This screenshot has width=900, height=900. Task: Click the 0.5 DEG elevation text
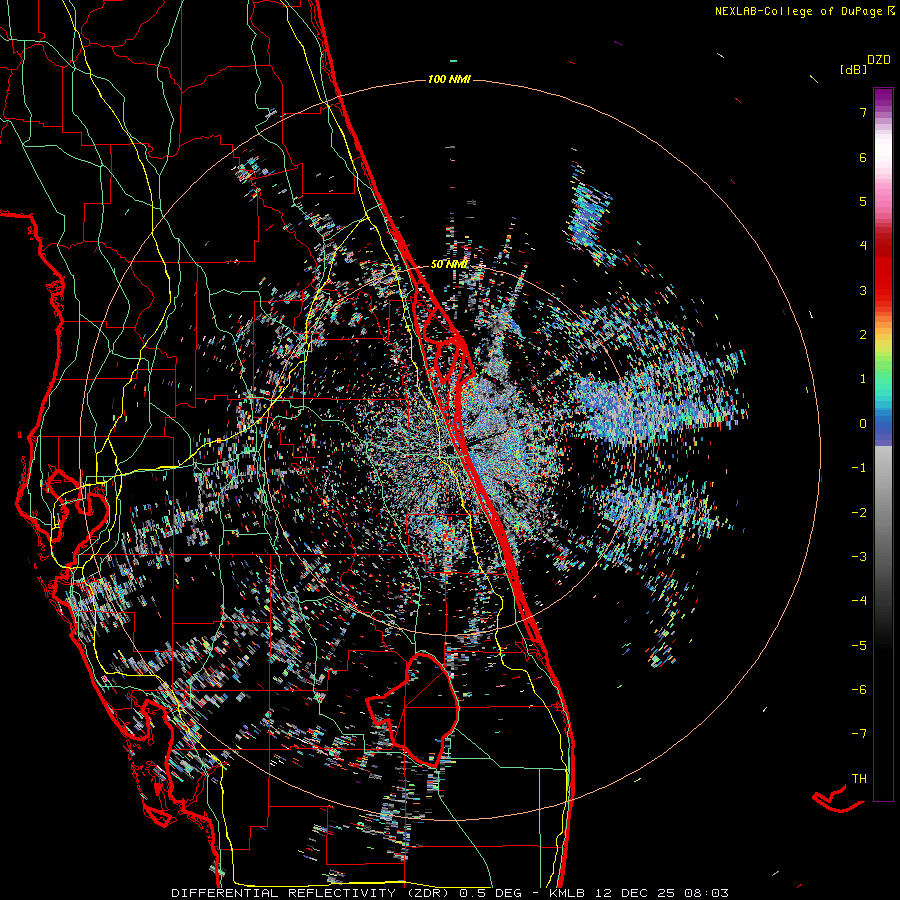click(491, 893)
